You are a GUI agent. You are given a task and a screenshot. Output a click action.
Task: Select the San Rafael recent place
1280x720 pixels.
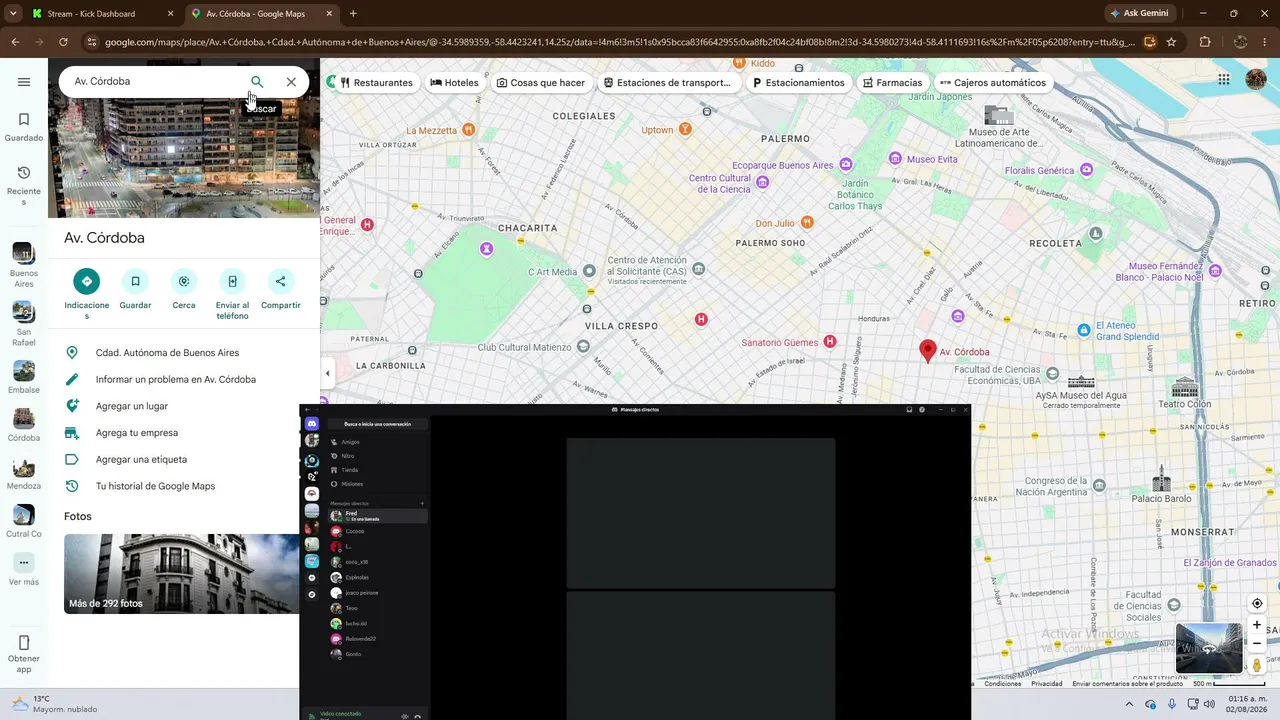pyautogui.click(x=24, y=324)
